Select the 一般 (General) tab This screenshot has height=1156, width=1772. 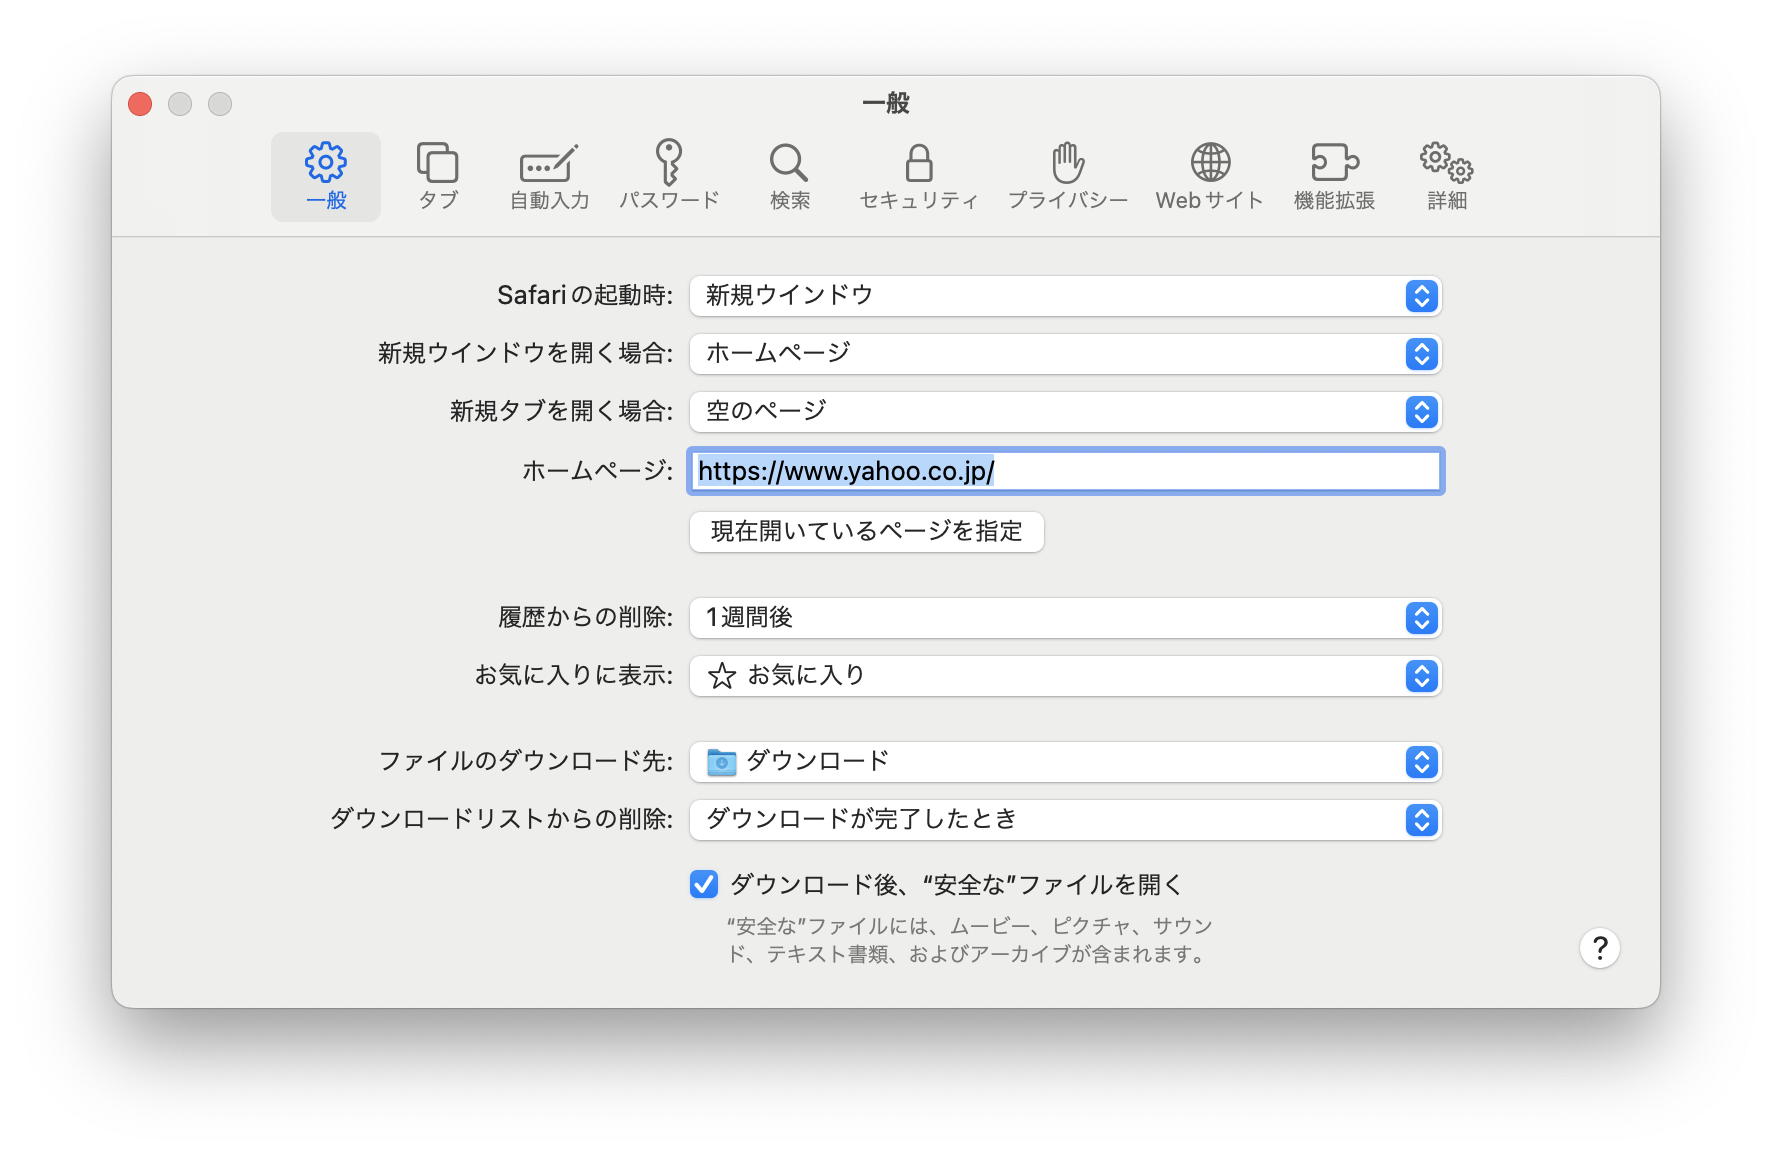[x=326, y=176]
